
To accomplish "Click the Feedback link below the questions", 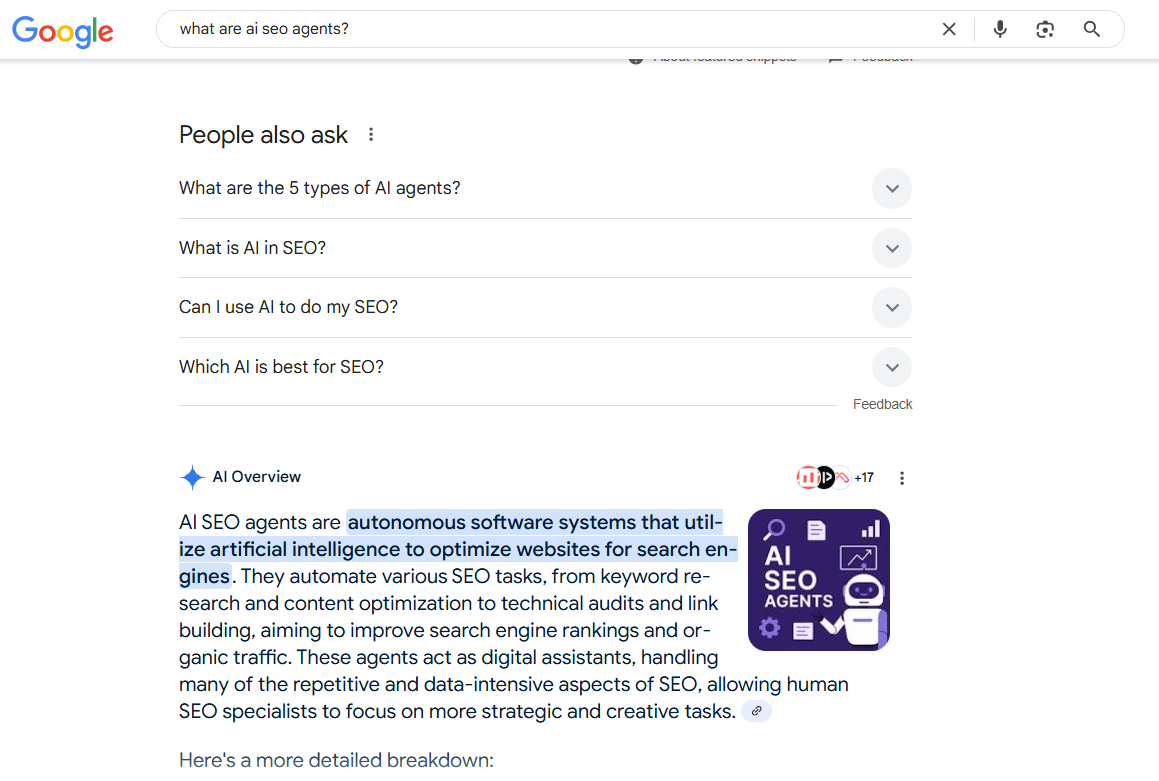I will pyautogui.click(x=882, y=404).
